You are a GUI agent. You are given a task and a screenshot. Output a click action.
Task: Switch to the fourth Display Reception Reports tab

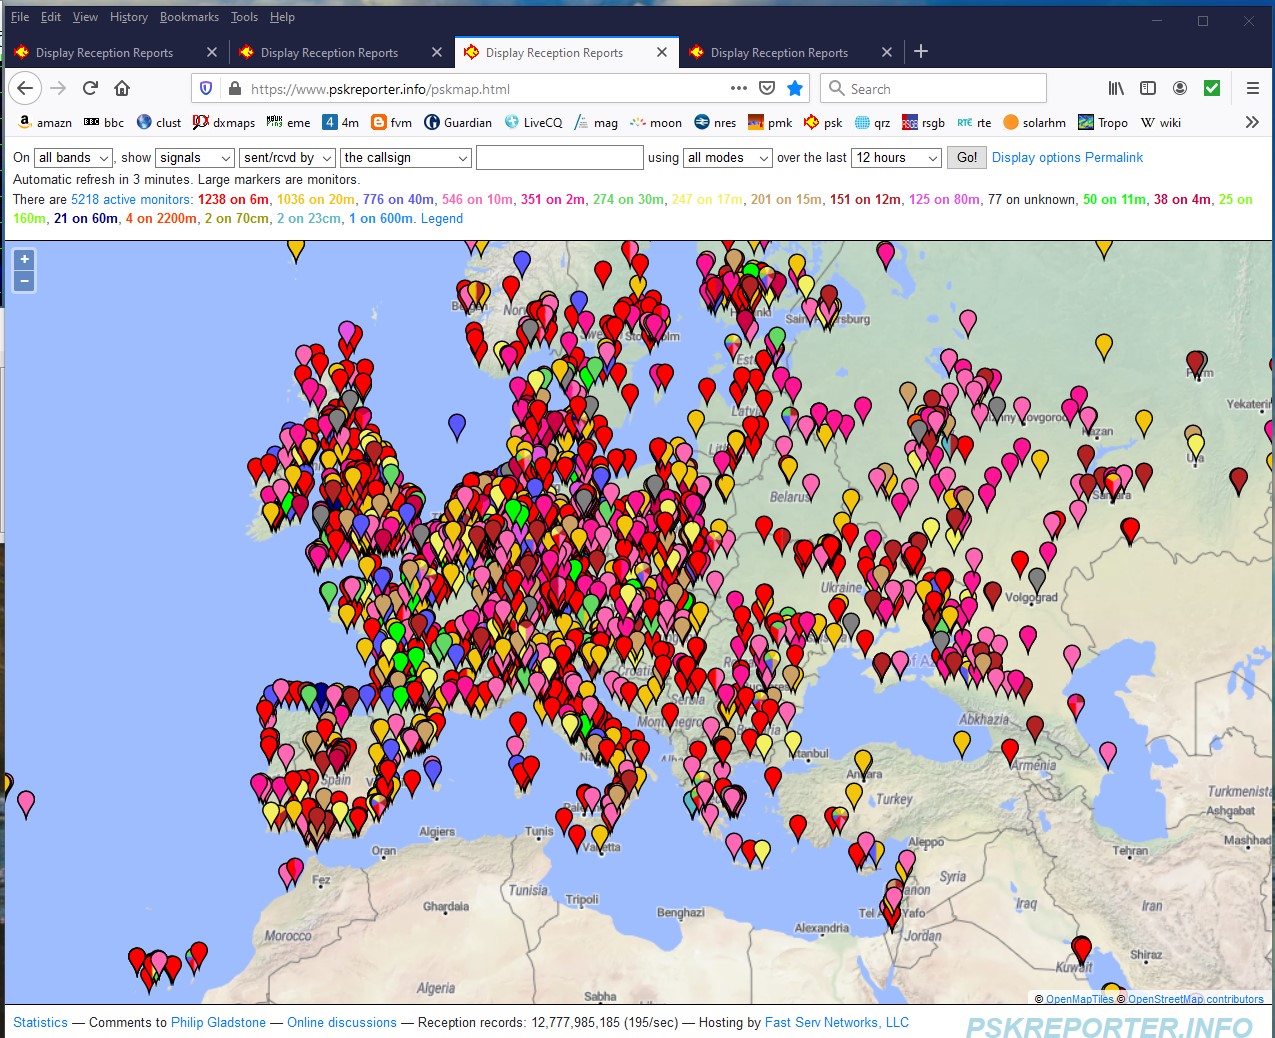[779, 52]
